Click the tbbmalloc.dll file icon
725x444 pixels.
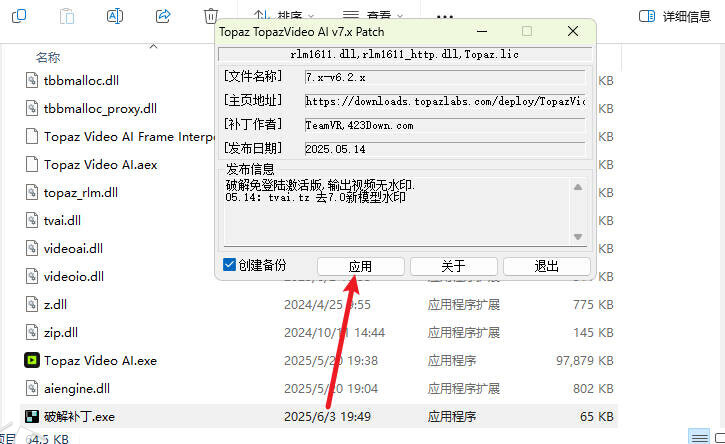tap(33, 80)
